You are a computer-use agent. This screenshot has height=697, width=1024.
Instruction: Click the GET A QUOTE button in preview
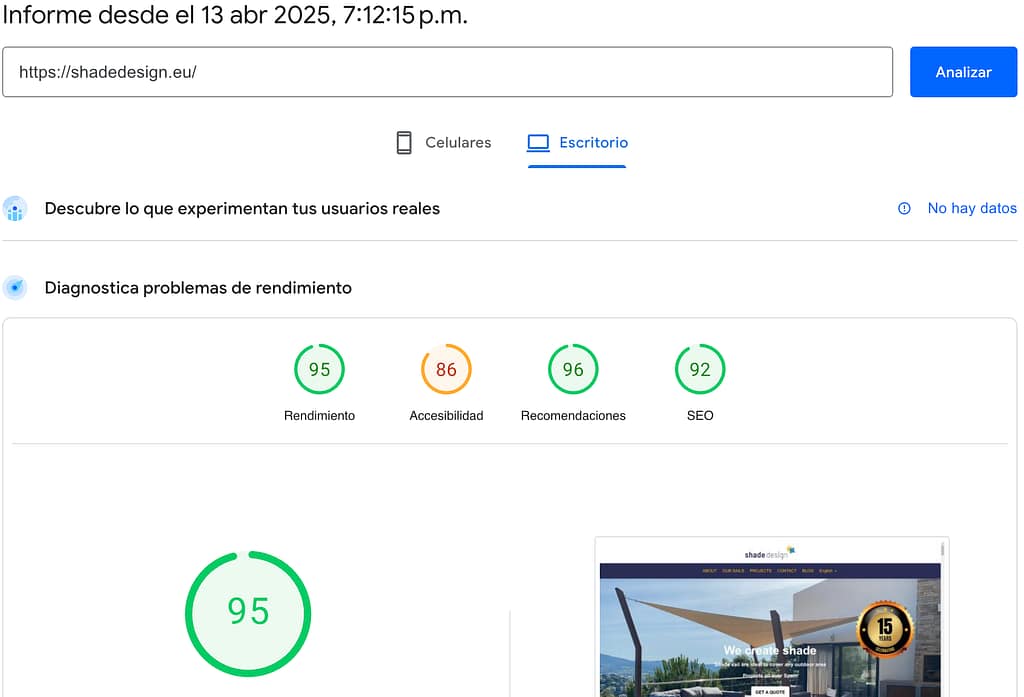click(x=769, y=691)
